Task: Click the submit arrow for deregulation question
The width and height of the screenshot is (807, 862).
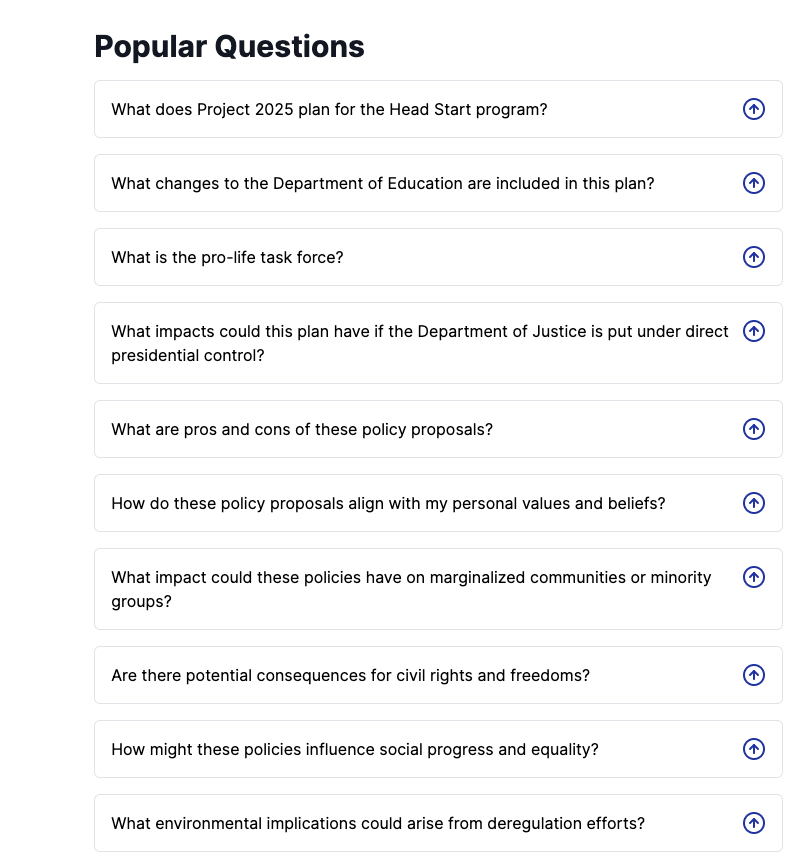Action: tap(754, 823)
